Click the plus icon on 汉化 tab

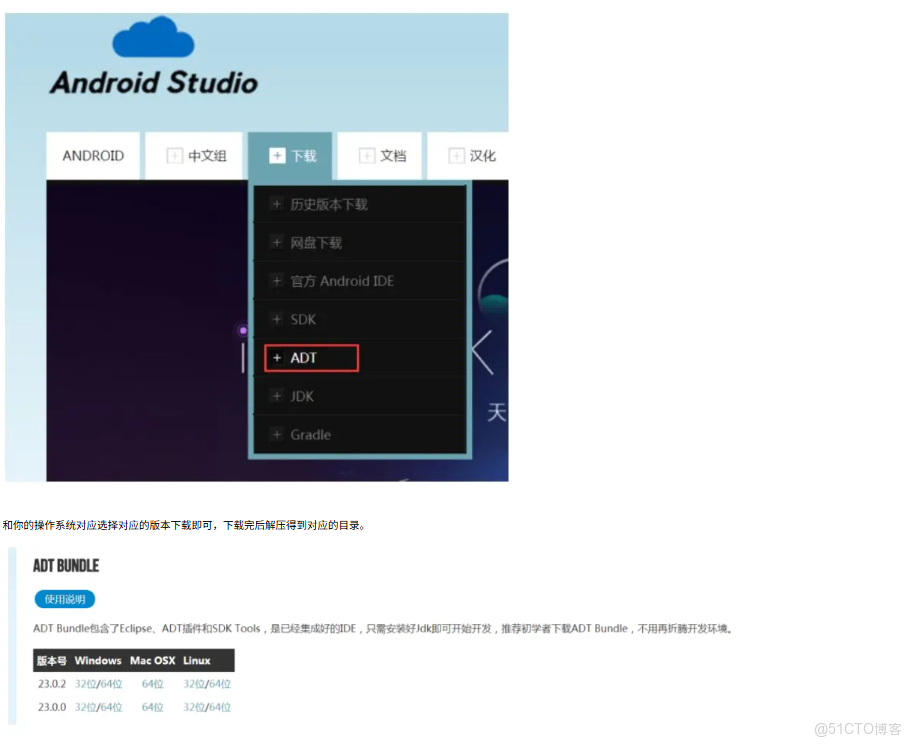[456, 156]
